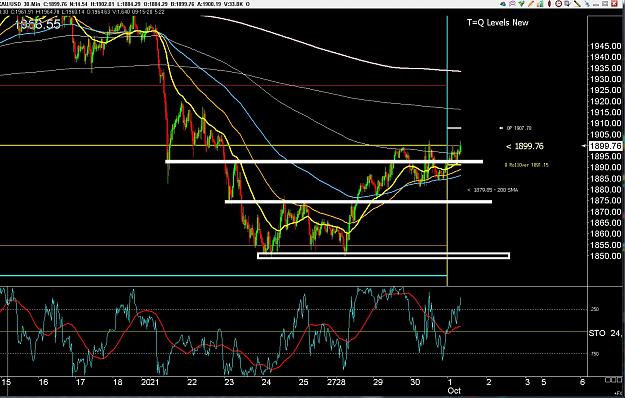Viewport: 625px width, 398px height.
Task: Click the 'T=Q Levels New' chart title
Action: [497, 23]
